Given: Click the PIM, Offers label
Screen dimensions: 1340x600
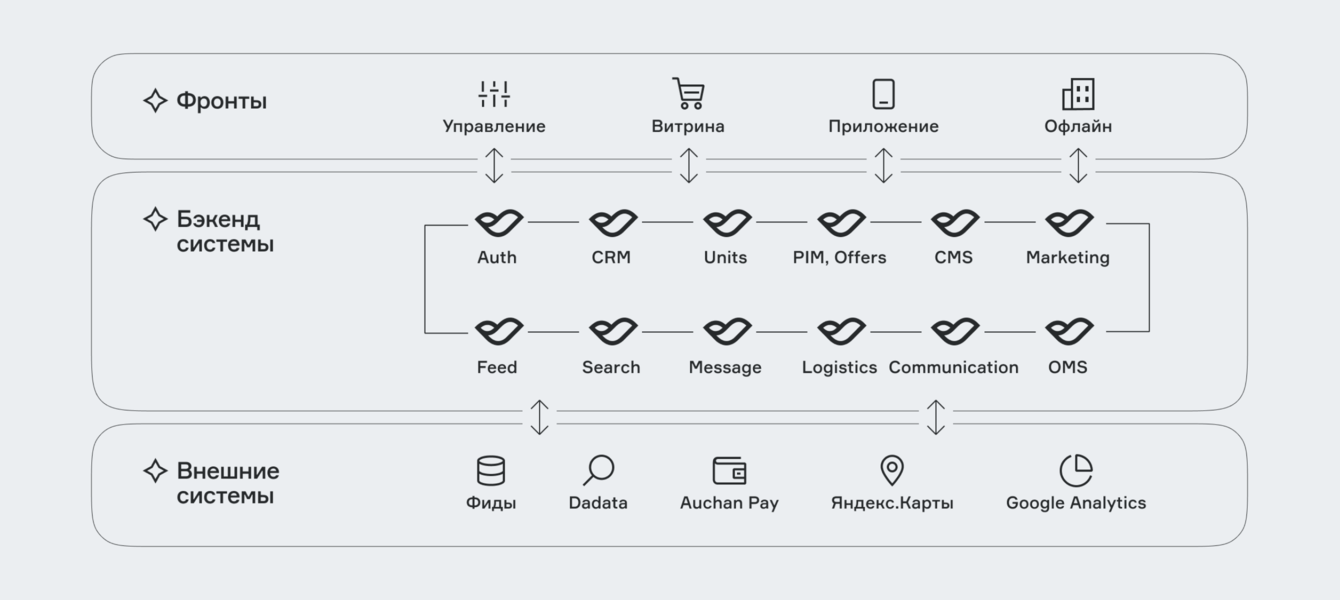Looking at the screenshot, I should pos(839,257).
